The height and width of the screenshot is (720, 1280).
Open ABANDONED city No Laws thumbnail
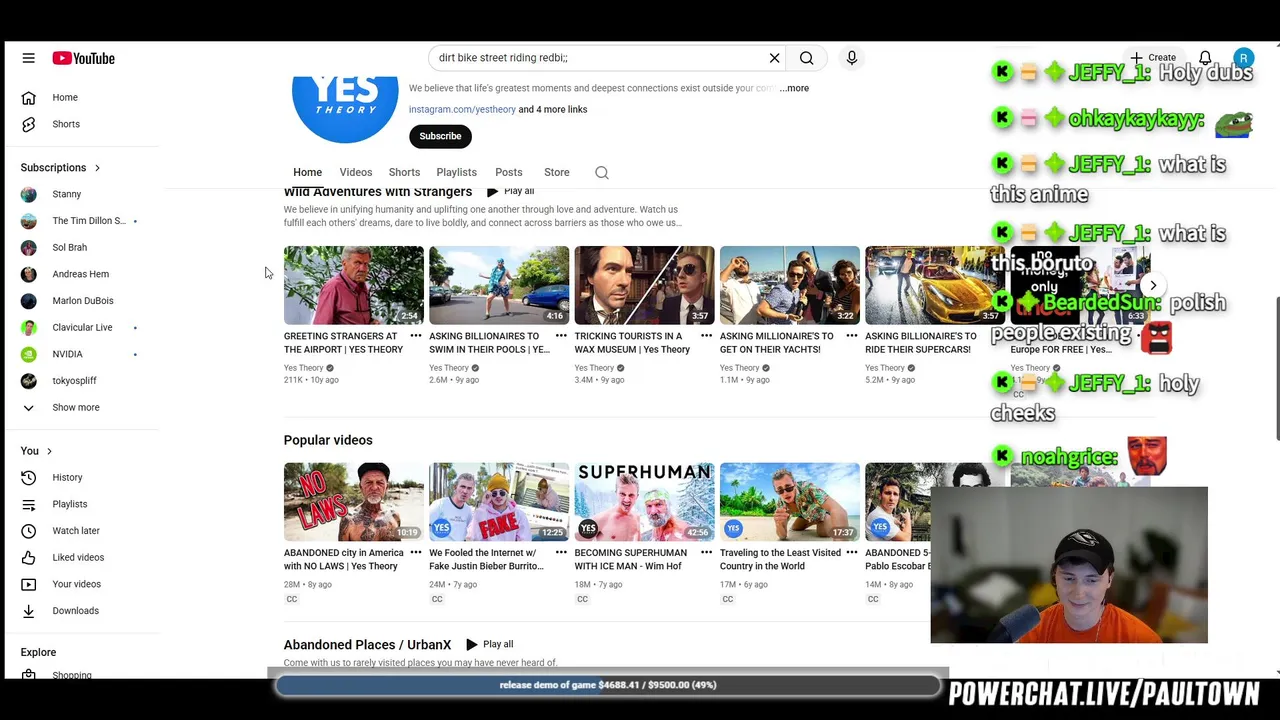point(354,501)
